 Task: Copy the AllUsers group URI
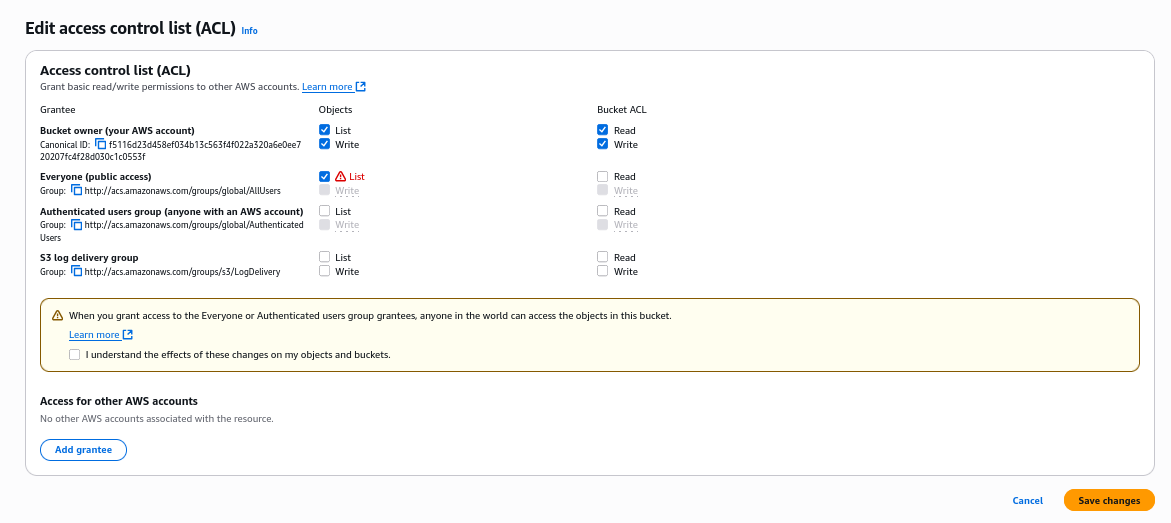76,191
